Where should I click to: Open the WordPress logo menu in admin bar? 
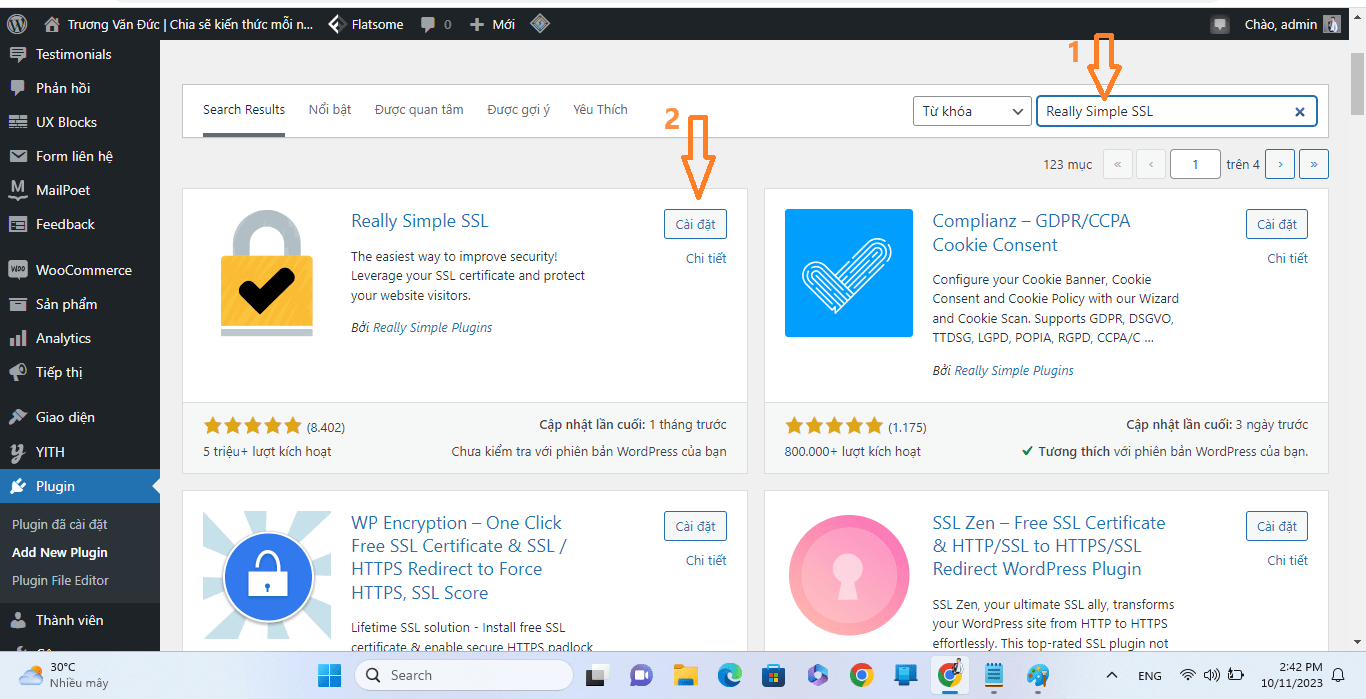(16, 22)
